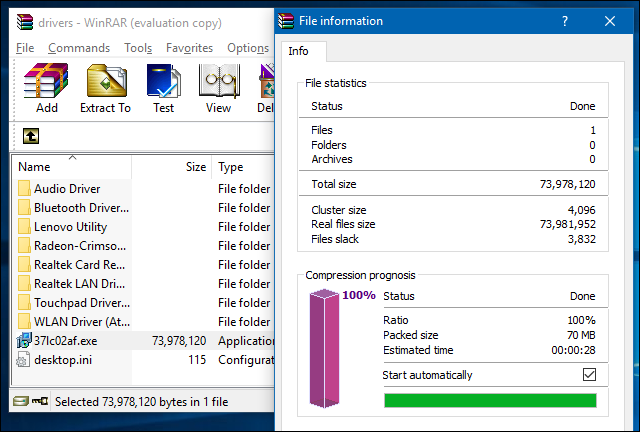Close the File information dialog
Screen dimensions: 640x432
click(610, 21)
